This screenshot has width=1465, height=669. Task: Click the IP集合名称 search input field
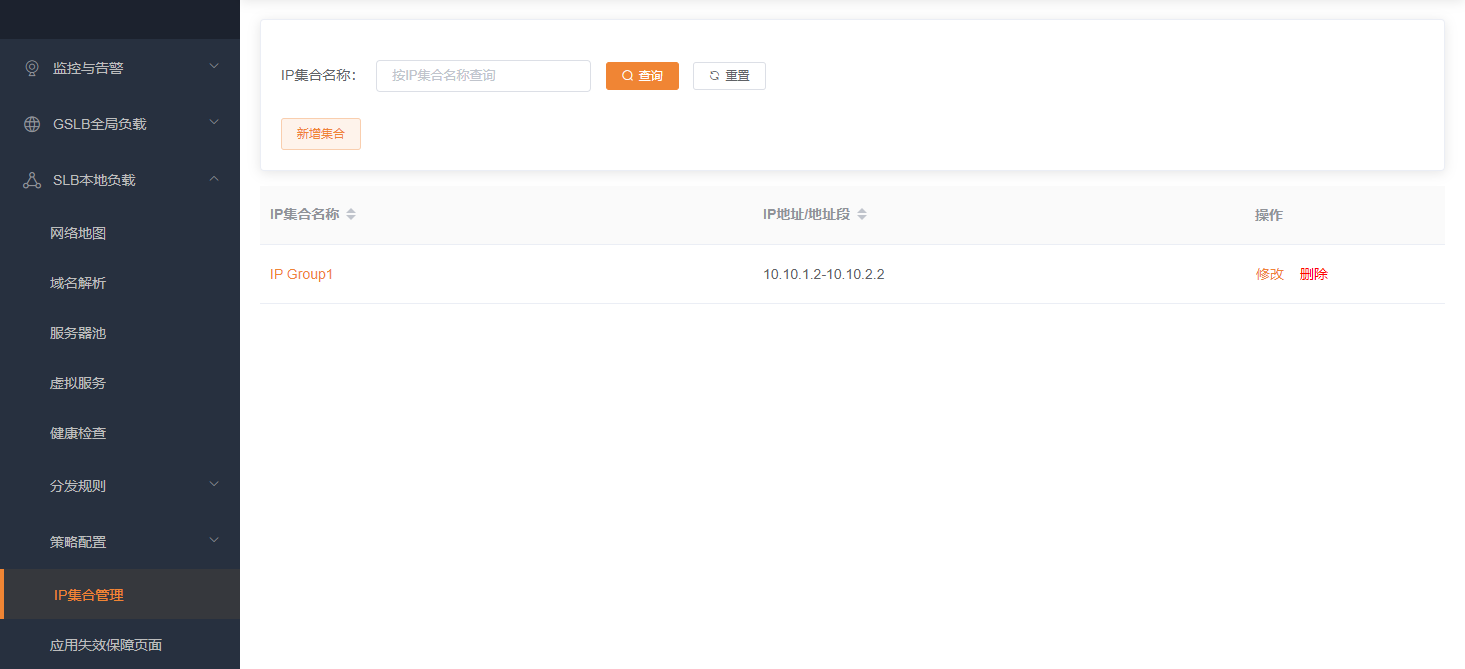483,75
